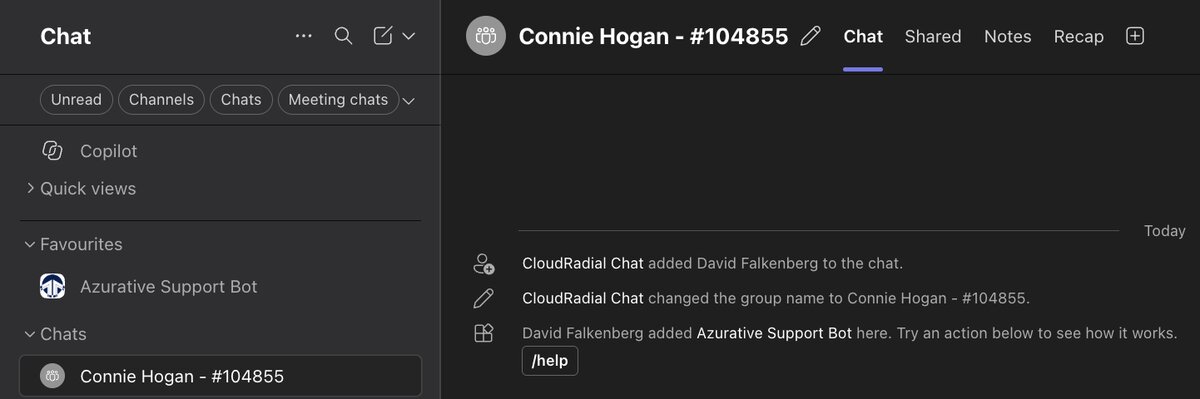Screen dimensions: 1200x399
Task: Click the Azurative Support Bot avatar icon
Action: pos(52,287)
